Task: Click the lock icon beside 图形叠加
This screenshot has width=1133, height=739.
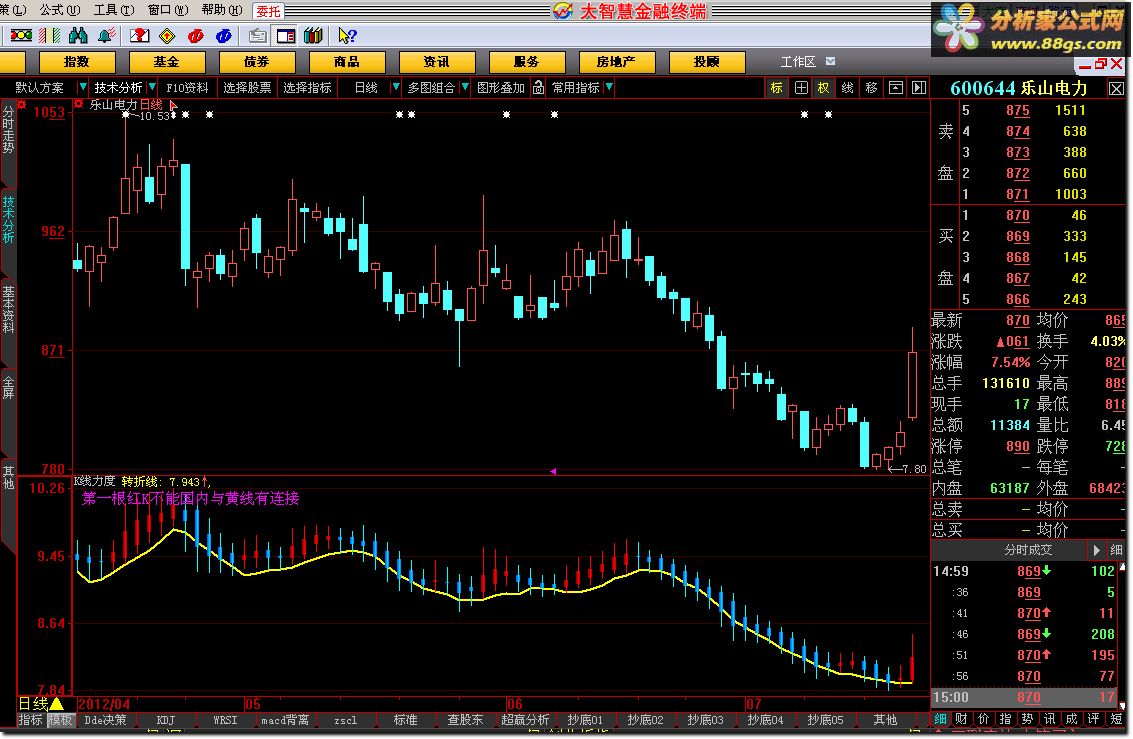Action: tap(538, 87)
